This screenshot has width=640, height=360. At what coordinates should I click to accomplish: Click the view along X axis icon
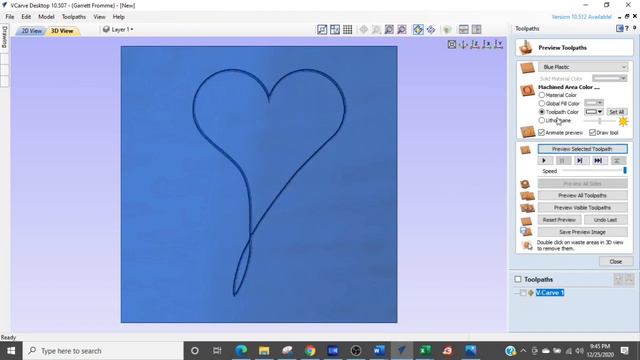[x=487, y=44]
